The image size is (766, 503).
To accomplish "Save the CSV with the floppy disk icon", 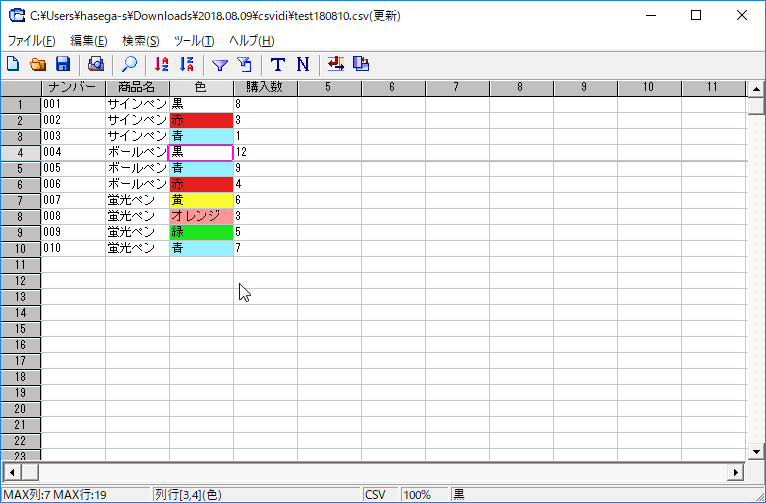I will click(63, 64).
